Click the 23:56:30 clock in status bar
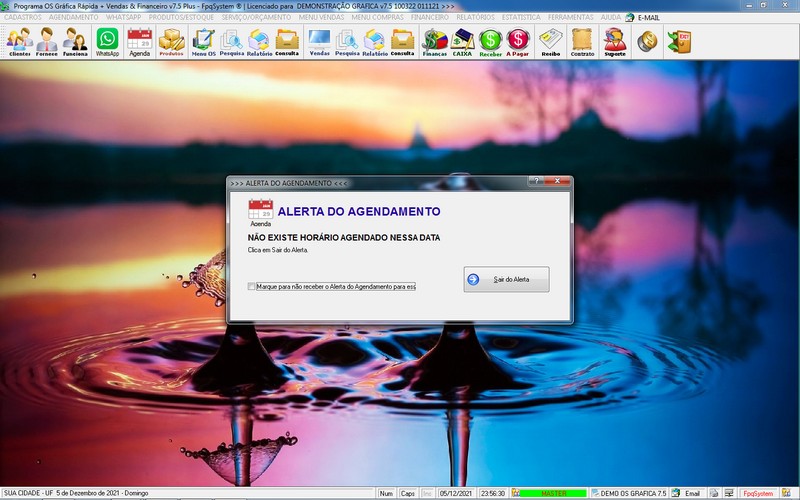The image size is (800, 500). click(492, 493)
